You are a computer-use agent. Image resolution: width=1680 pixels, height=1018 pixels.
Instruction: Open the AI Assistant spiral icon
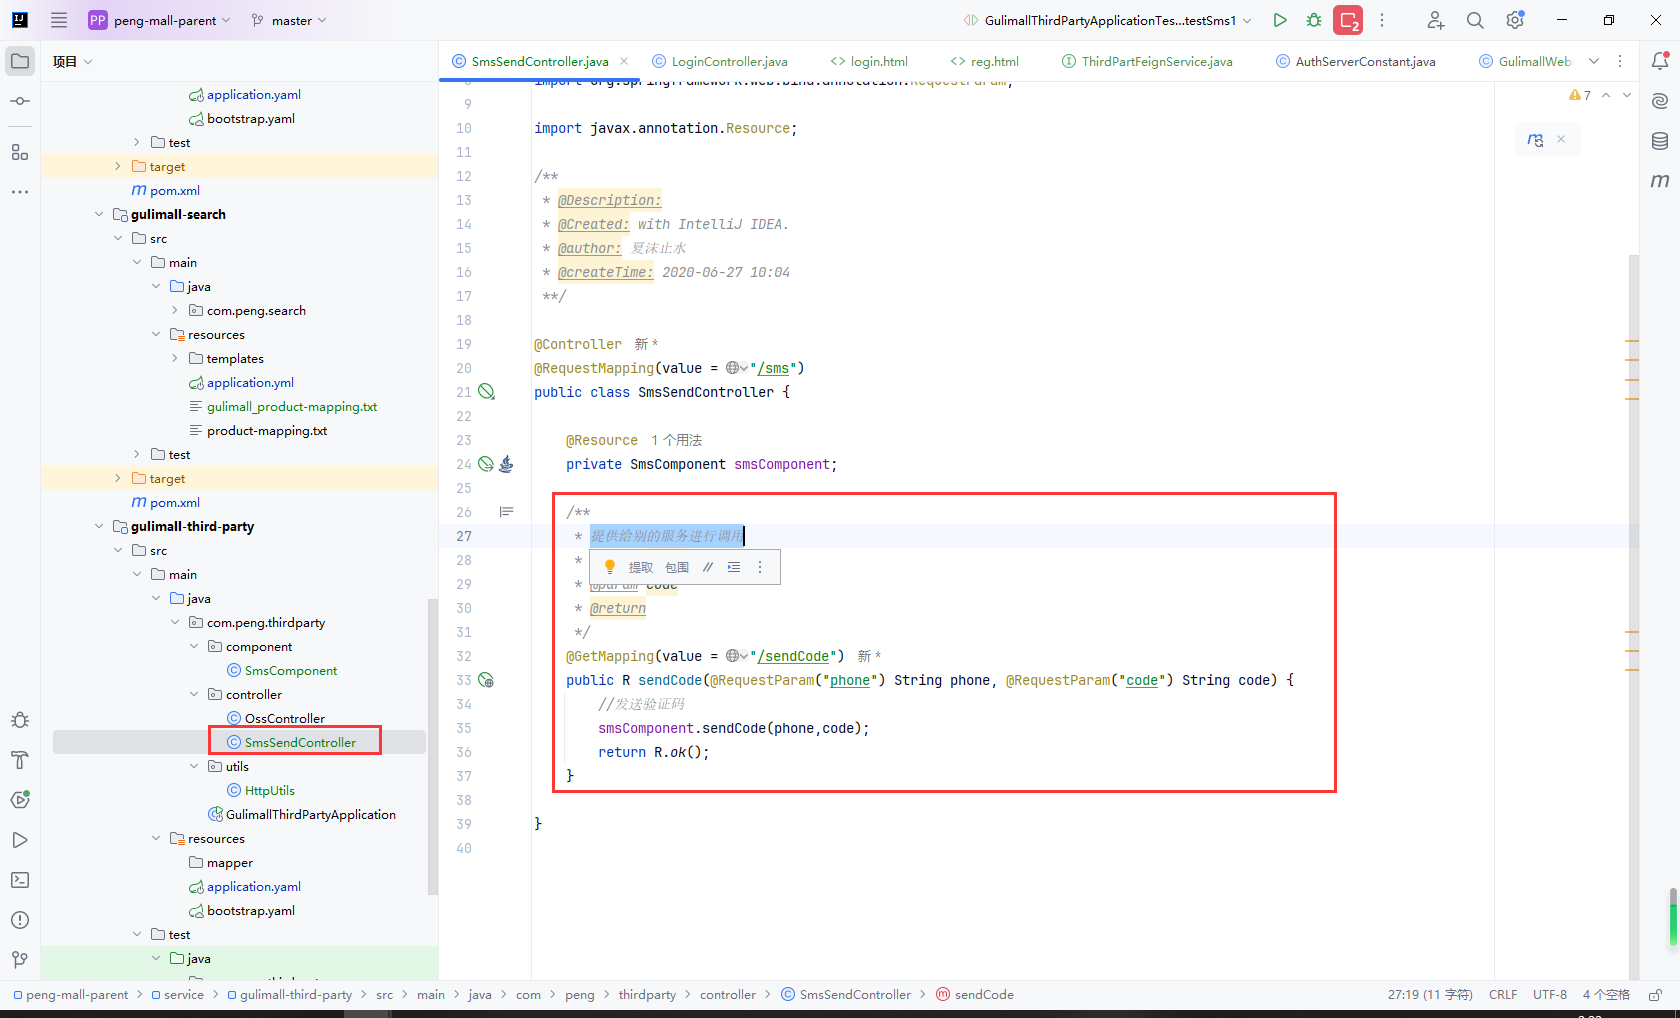click(1660, 101)
